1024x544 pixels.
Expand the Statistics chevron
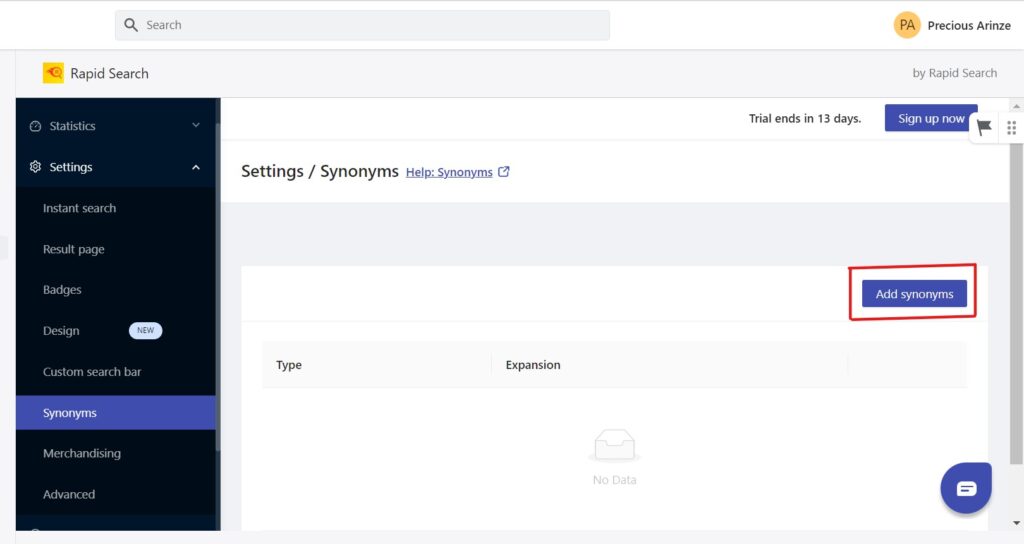[x=196, y=125]
